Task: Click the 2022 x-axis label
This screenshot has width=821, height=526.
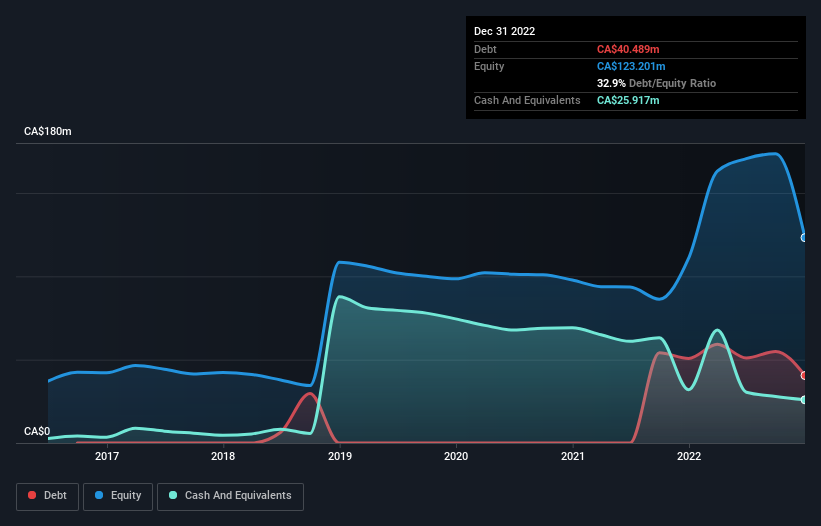Action: (689, 456)
